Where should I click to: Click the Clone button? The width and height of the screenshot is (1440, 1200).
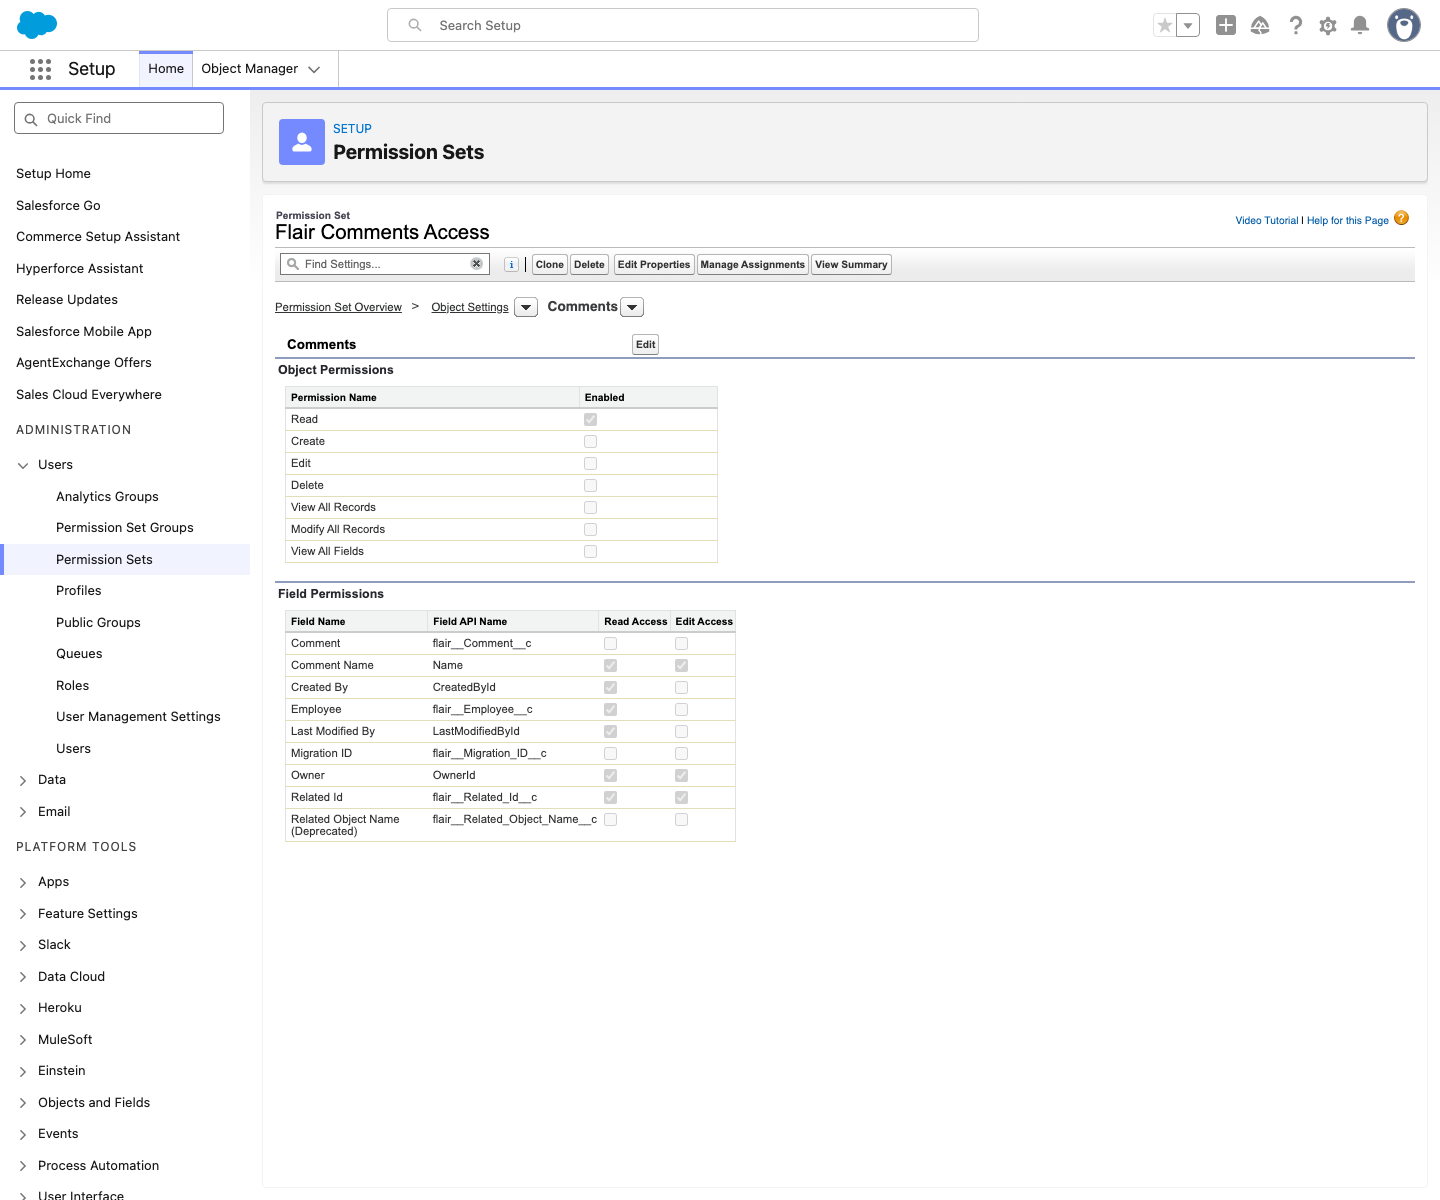coord(549,265)
